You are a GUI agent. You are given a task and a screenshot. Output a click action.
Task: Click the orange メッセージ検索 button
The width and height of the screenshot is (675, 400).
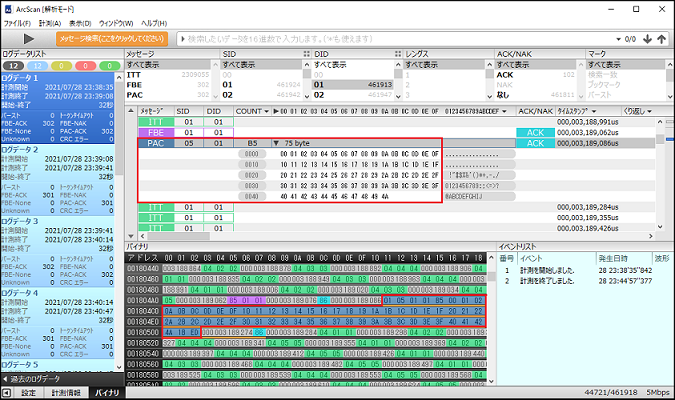click(x=111, y=39)
